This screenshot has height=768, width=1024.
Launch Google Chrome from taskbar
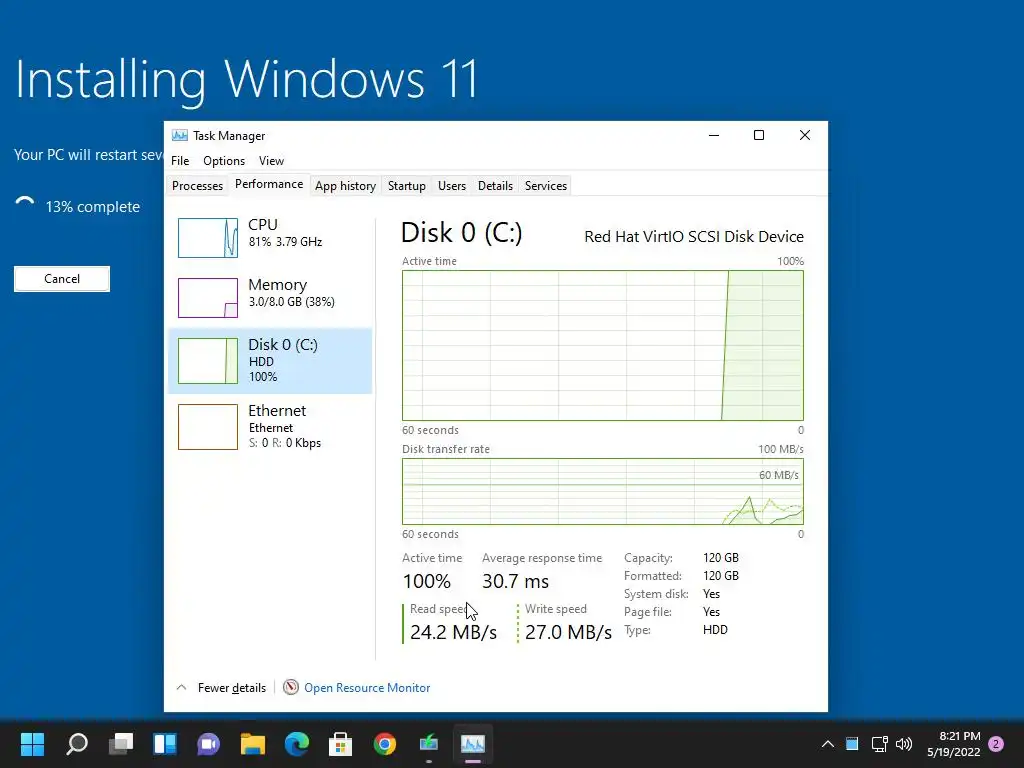(x=385, y=743)
